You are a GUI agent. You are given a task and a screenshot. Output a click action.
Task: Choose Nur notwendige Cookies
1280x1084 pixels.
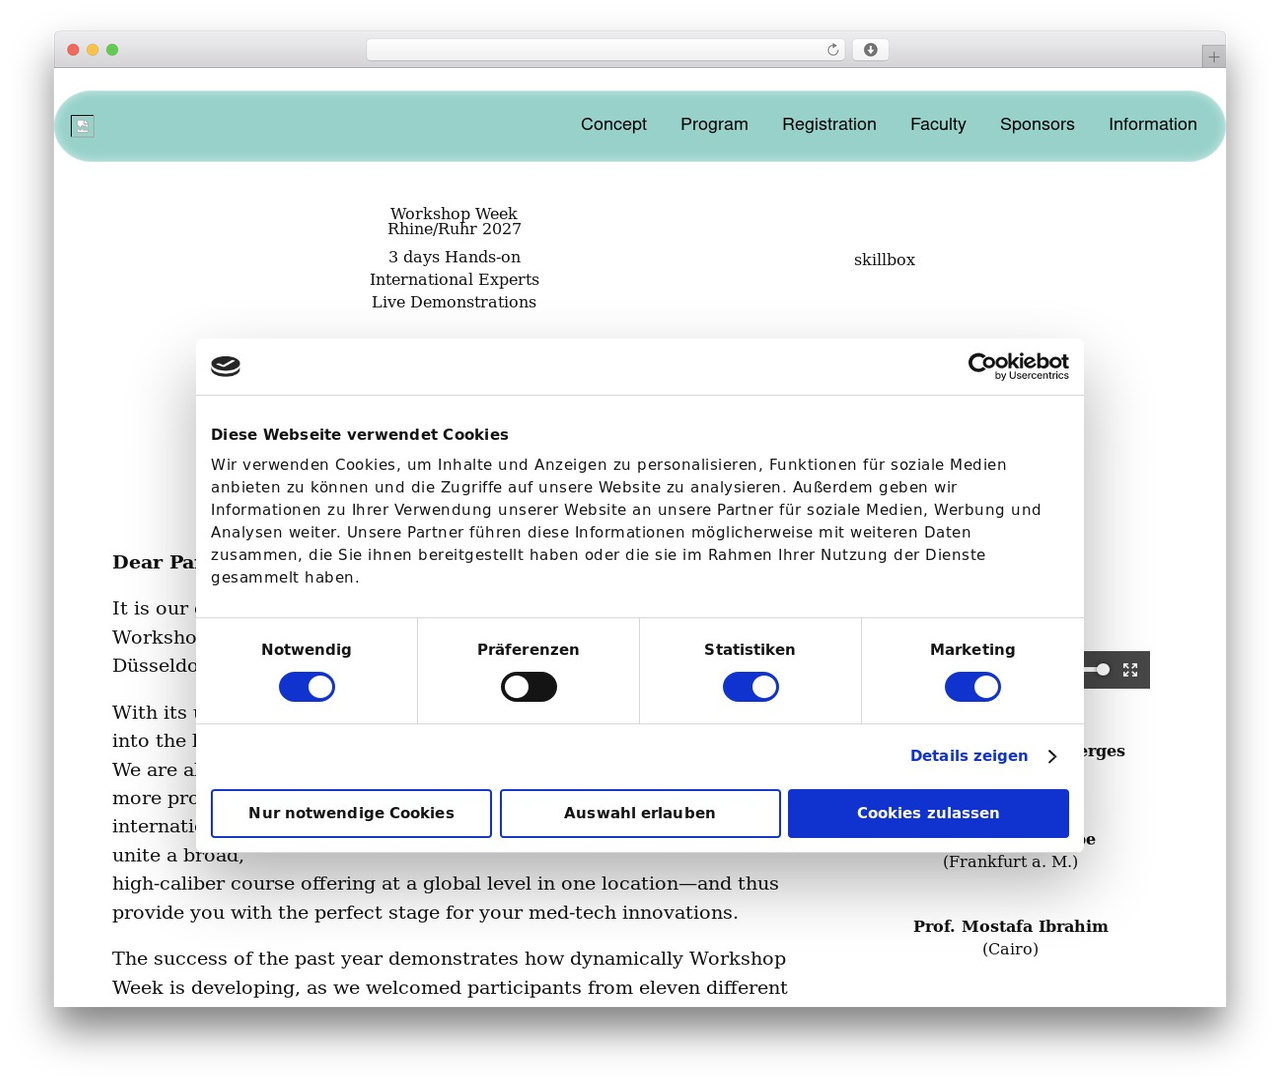(x=351, y=813)
